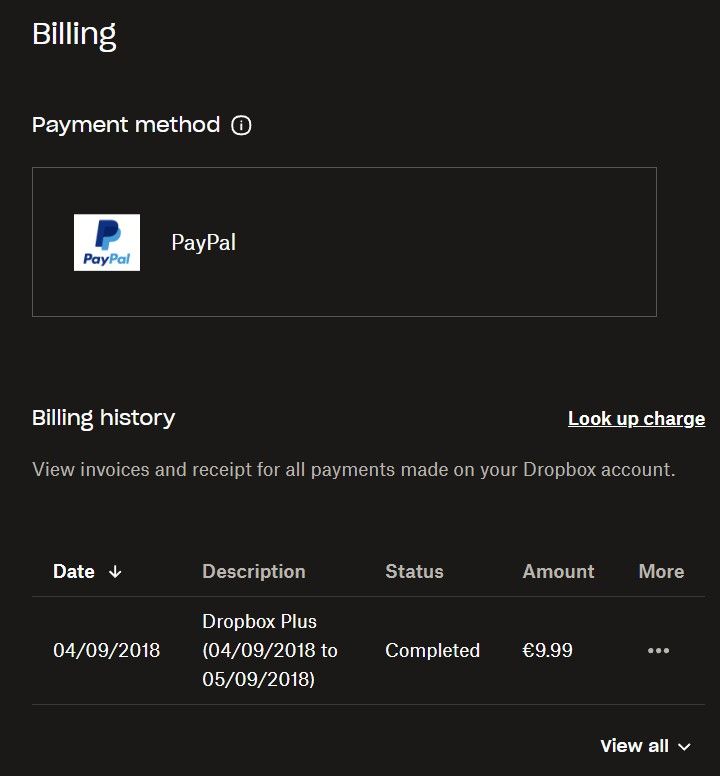Click the €9.99 amount cell
The height and width of the screenshot is (776, 720).
tap(547, 651)
